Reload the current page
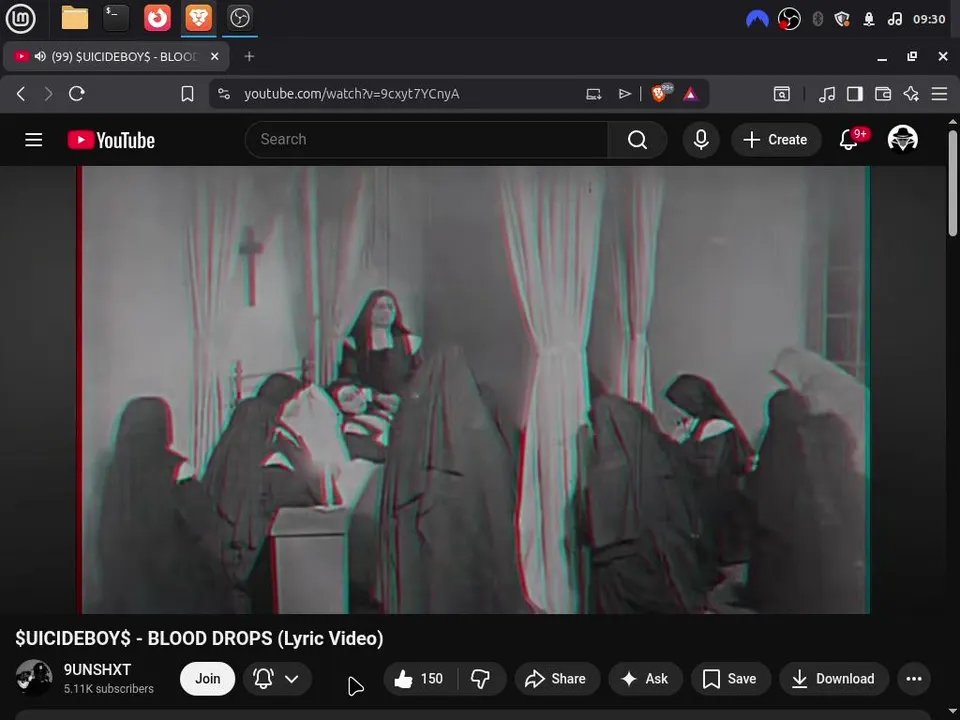This screenshot has width=960, height=720. click(77, 94)
